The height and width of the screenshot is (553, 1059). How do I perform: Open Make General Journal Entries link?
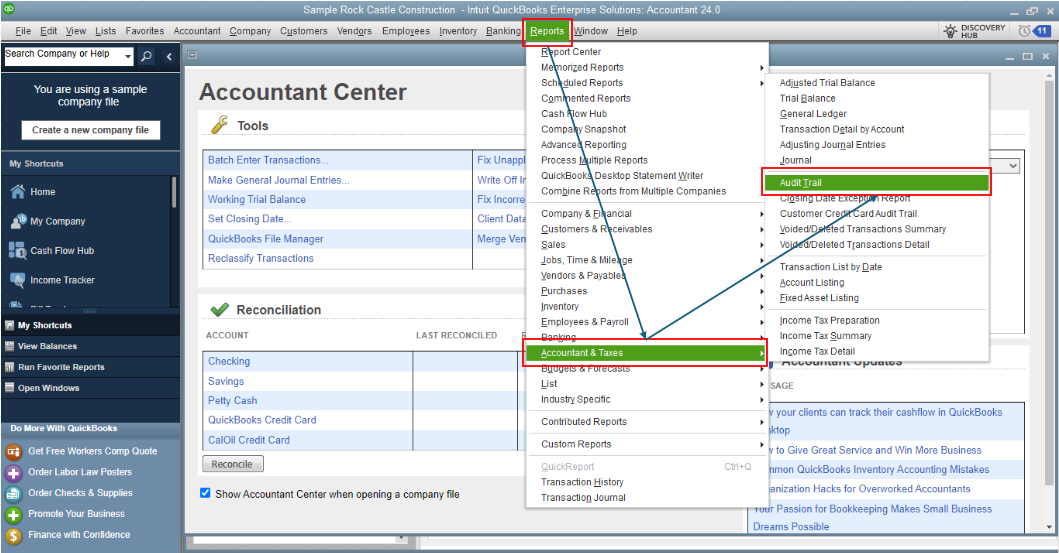coord(278,180)
